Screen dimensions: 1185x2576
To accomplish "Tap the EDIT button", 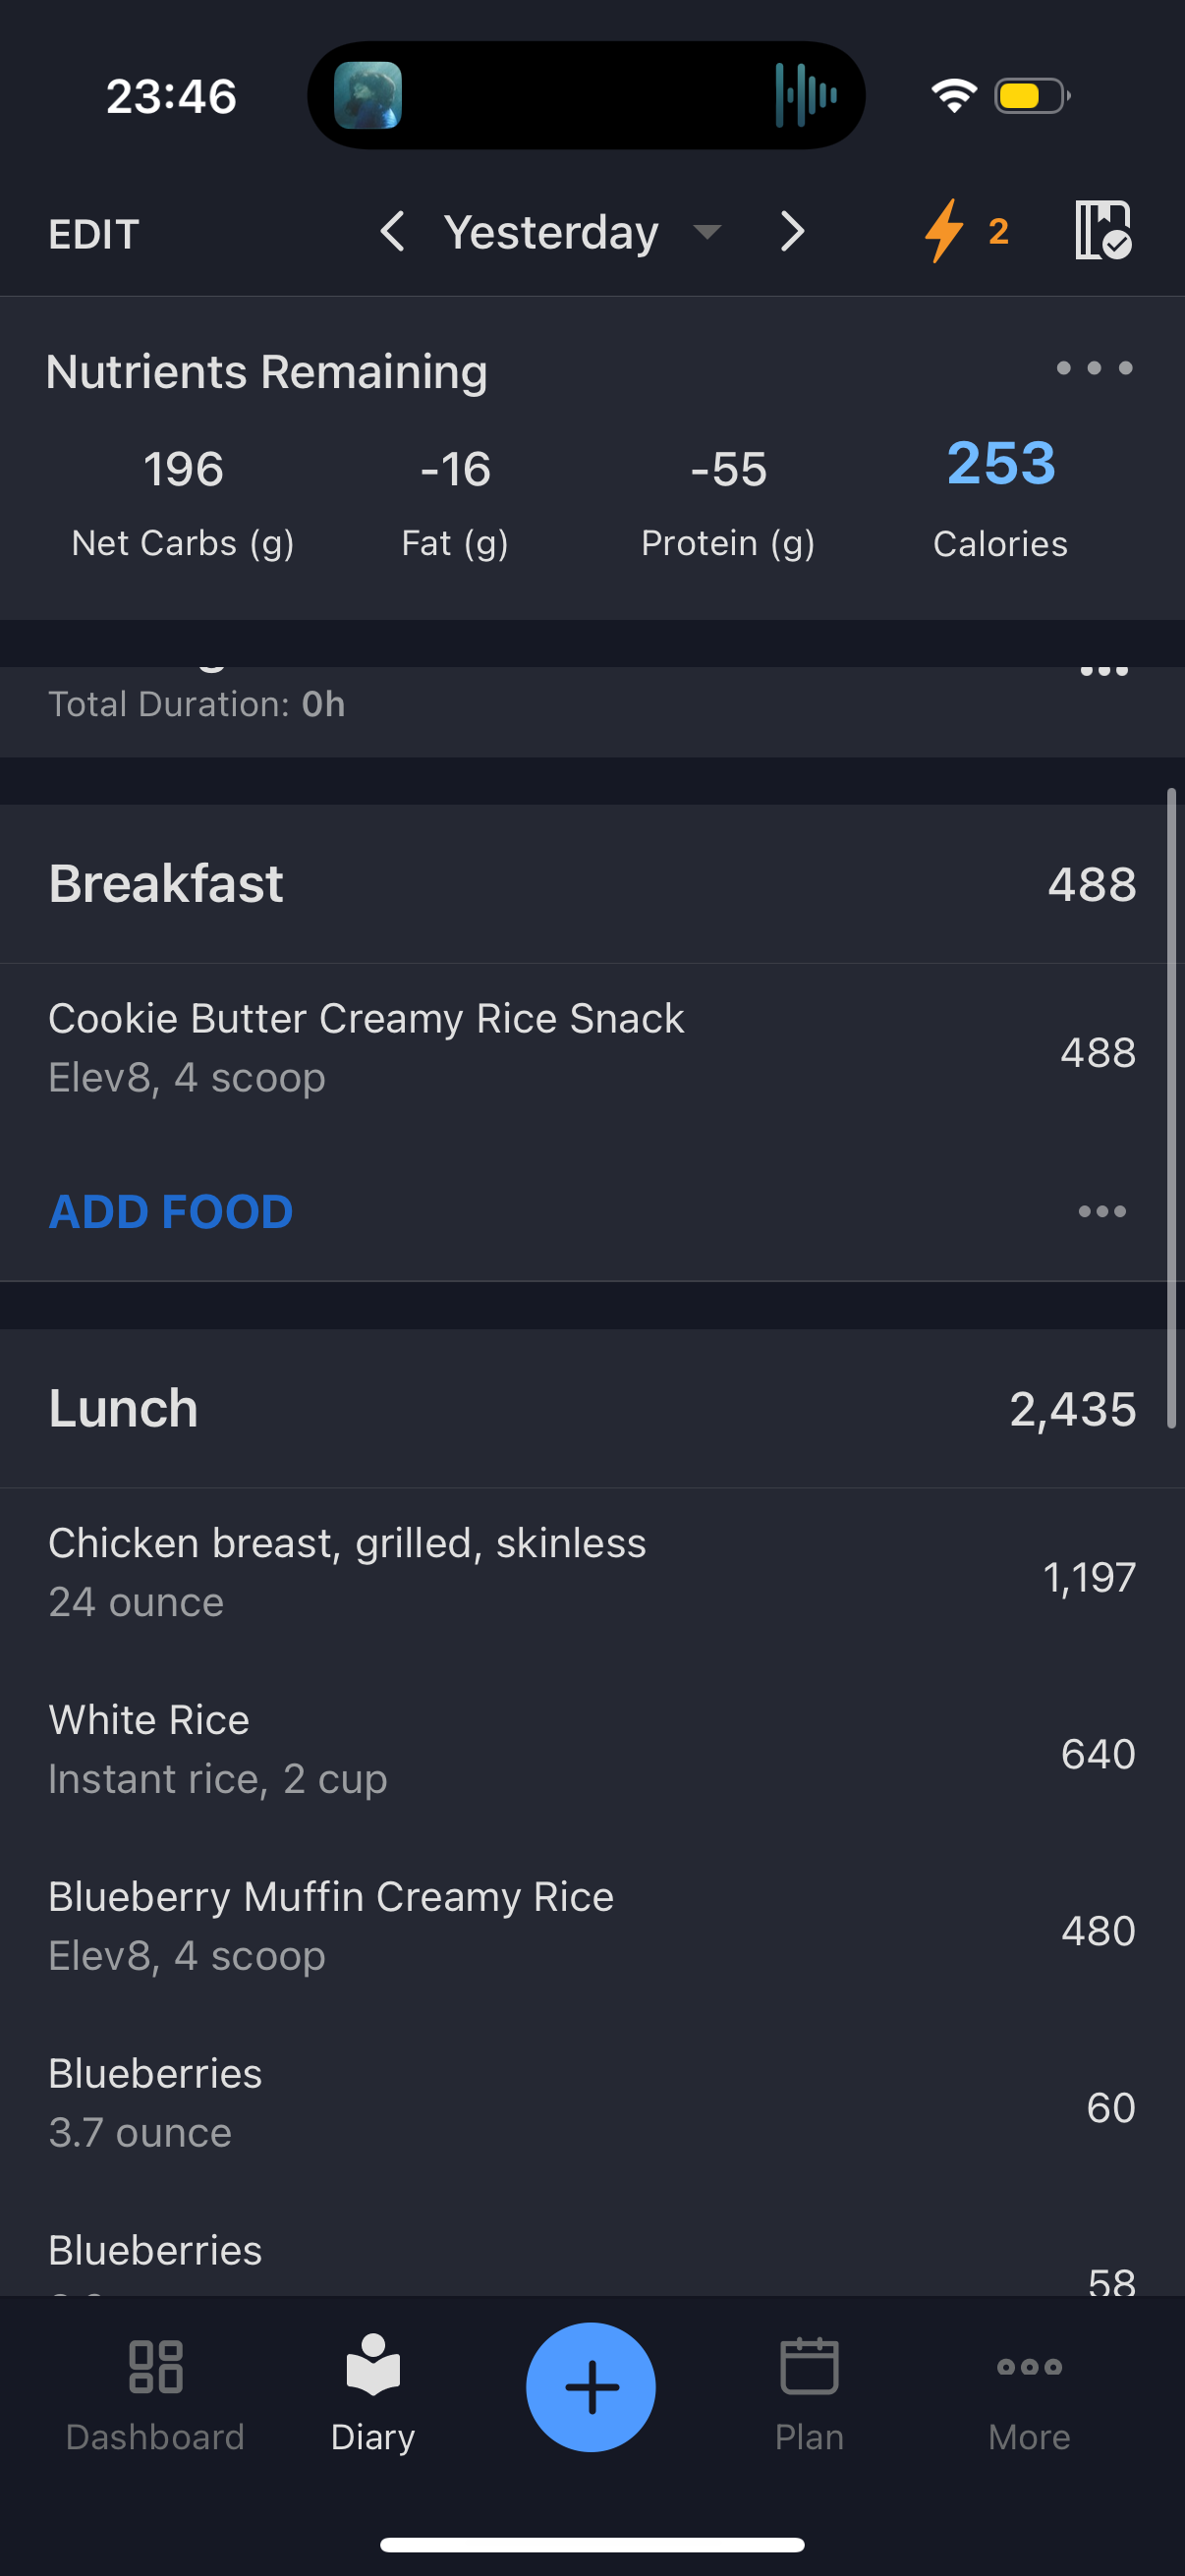I will (94, 234).
